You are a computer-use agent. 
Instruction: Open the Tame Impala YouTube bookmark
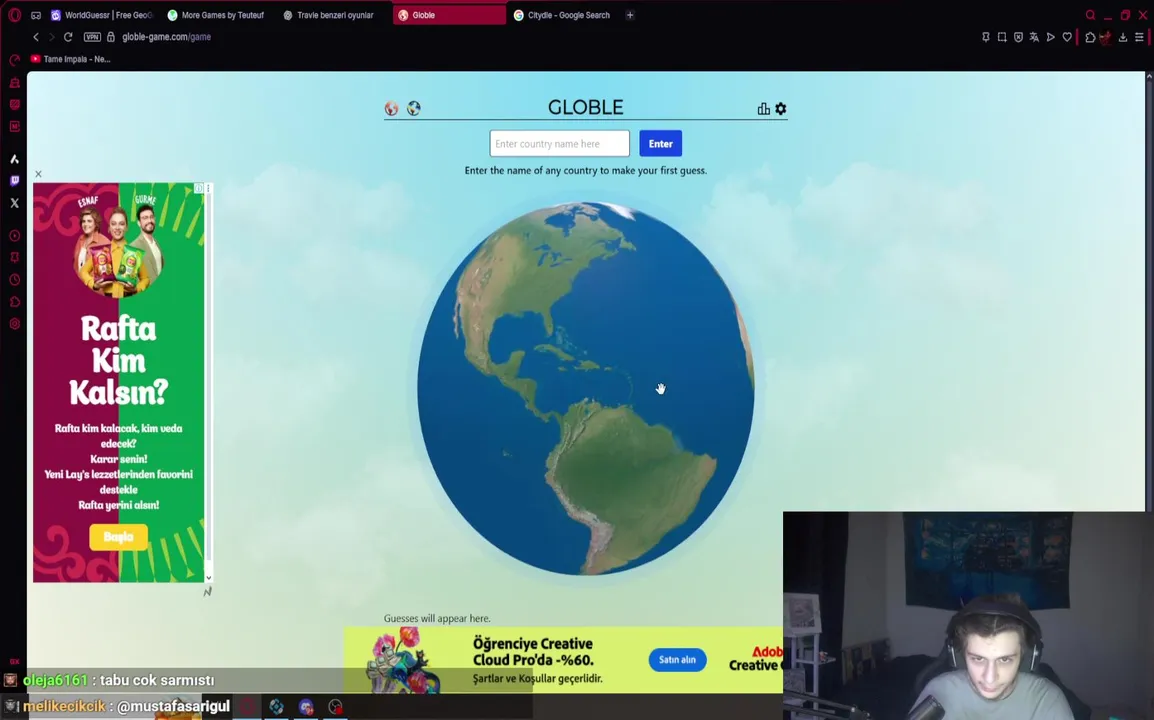click(71, 59)
